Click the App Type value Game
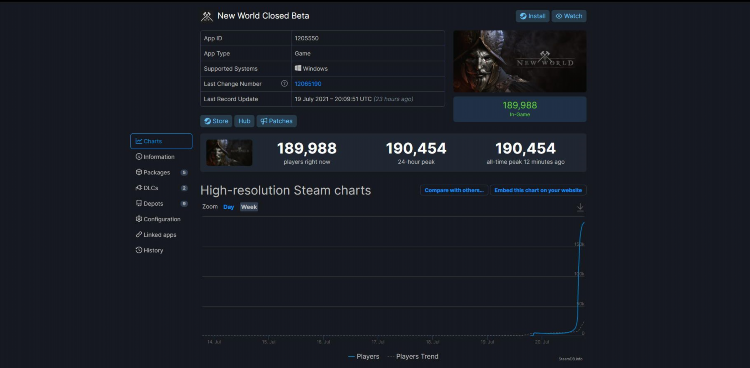 pos(303,54)
